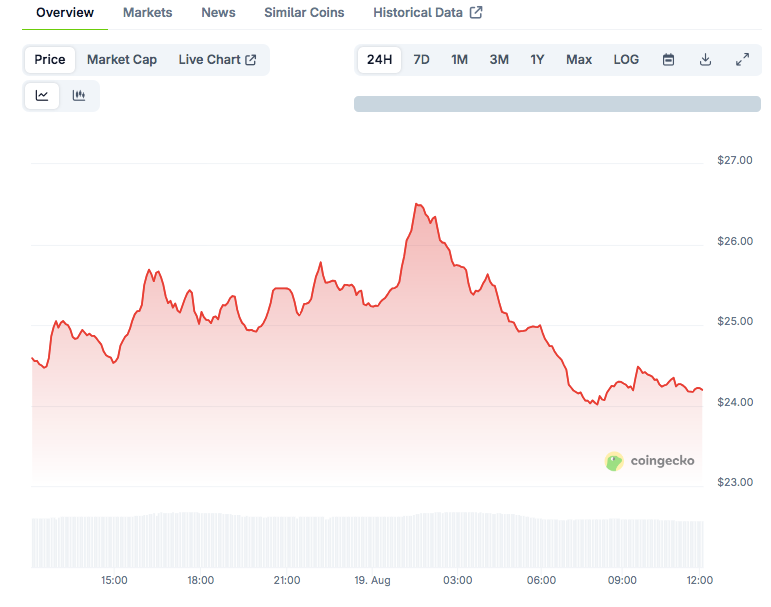The height and width of the screenshot is (607, 771).
Task: Click the external-link icon beside Live Chart
Action: [251, 60]
